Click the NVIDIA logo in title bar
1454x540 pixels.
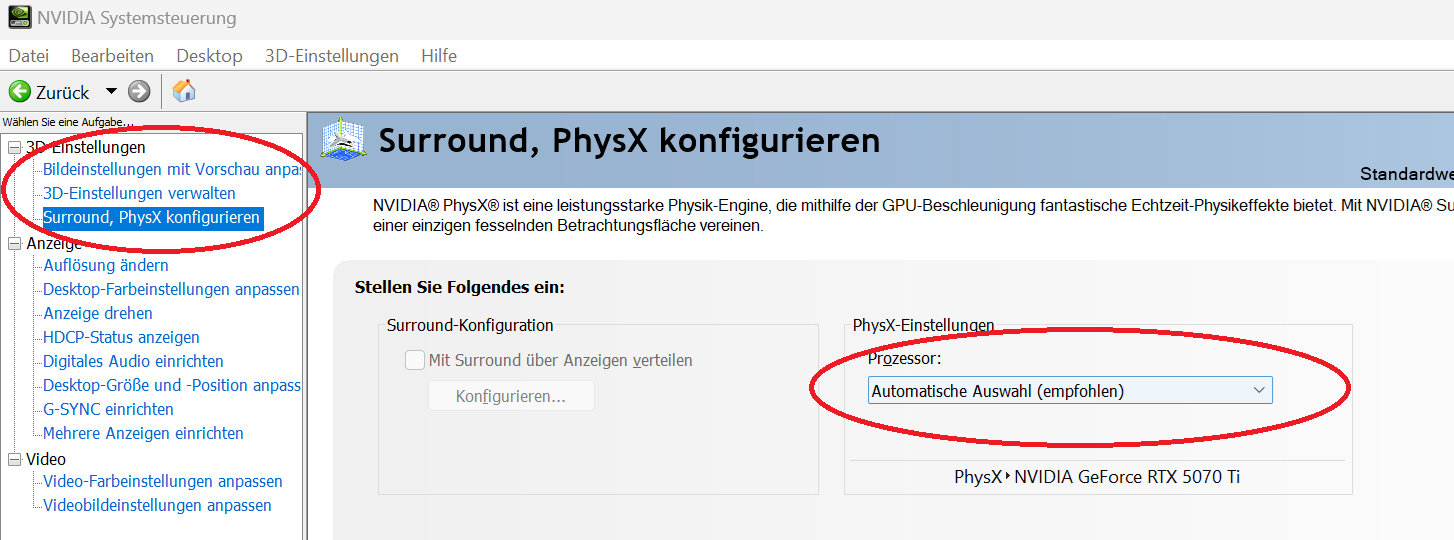coord(20,17)
